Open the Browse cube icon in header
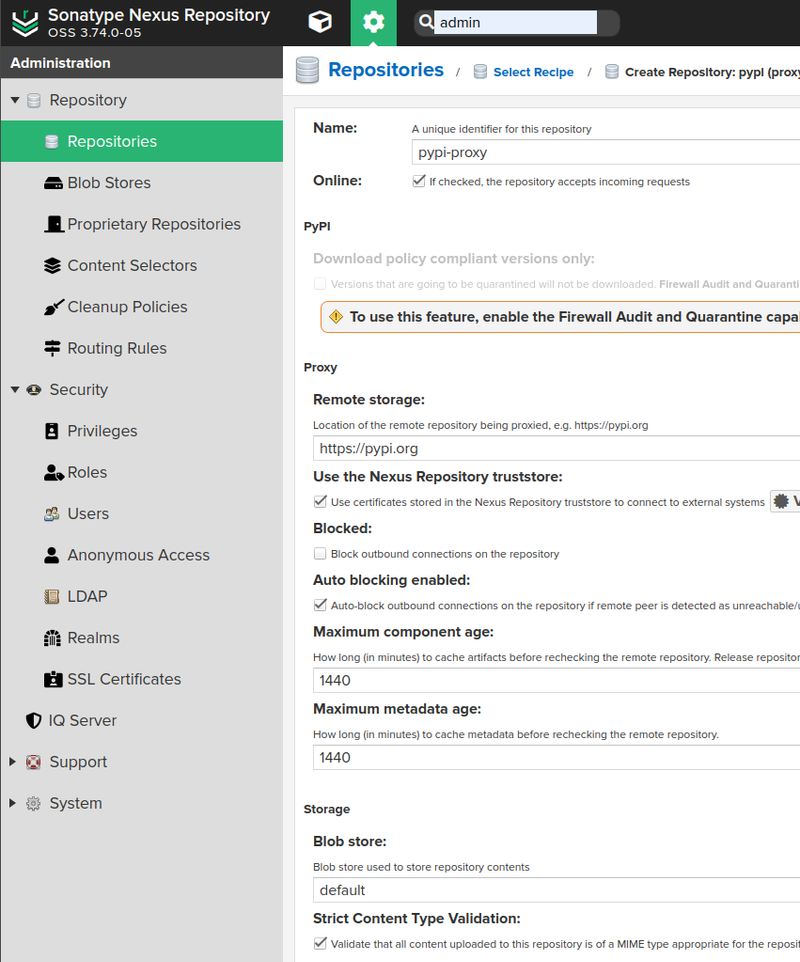 click(320, 23)
